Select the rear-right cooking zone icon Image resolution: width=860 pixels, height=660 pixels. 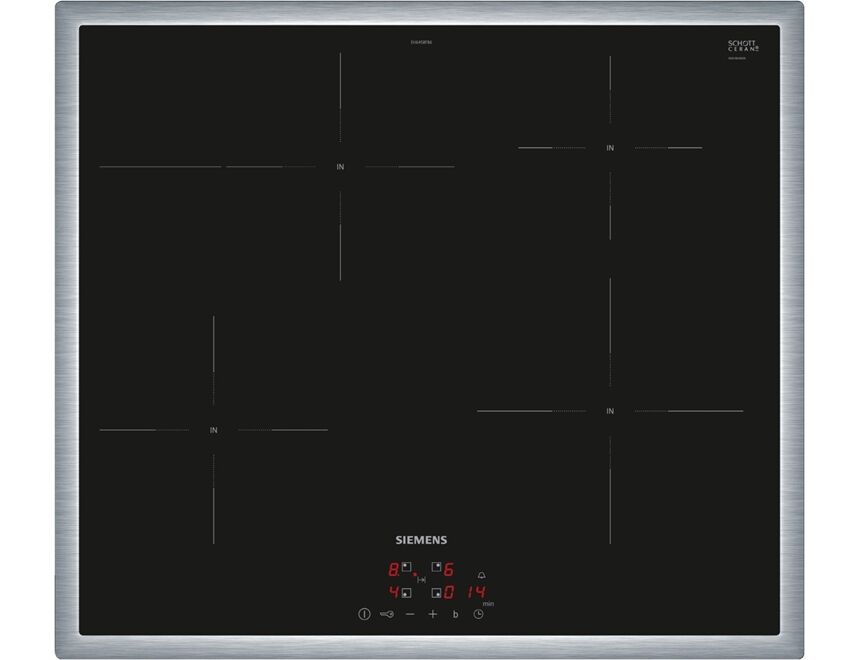click(436, 567)
